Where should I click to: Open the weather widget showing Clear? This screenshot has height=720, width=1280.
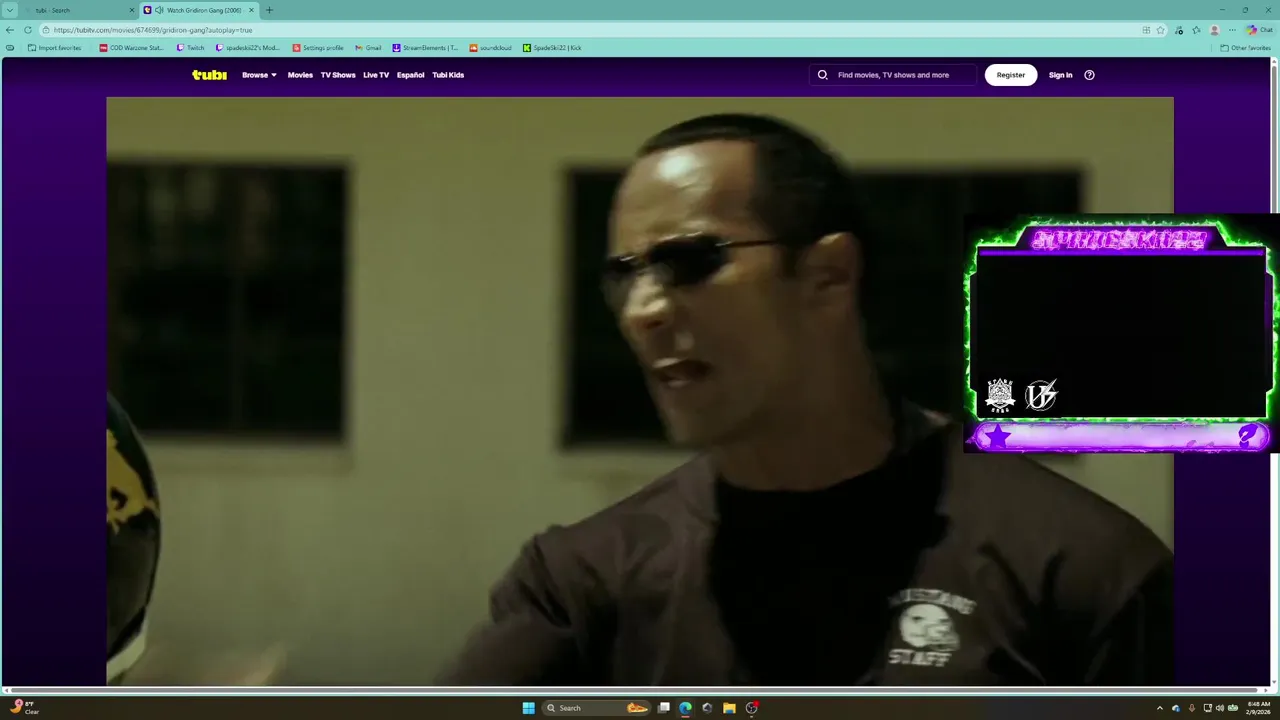click(24, 708)
